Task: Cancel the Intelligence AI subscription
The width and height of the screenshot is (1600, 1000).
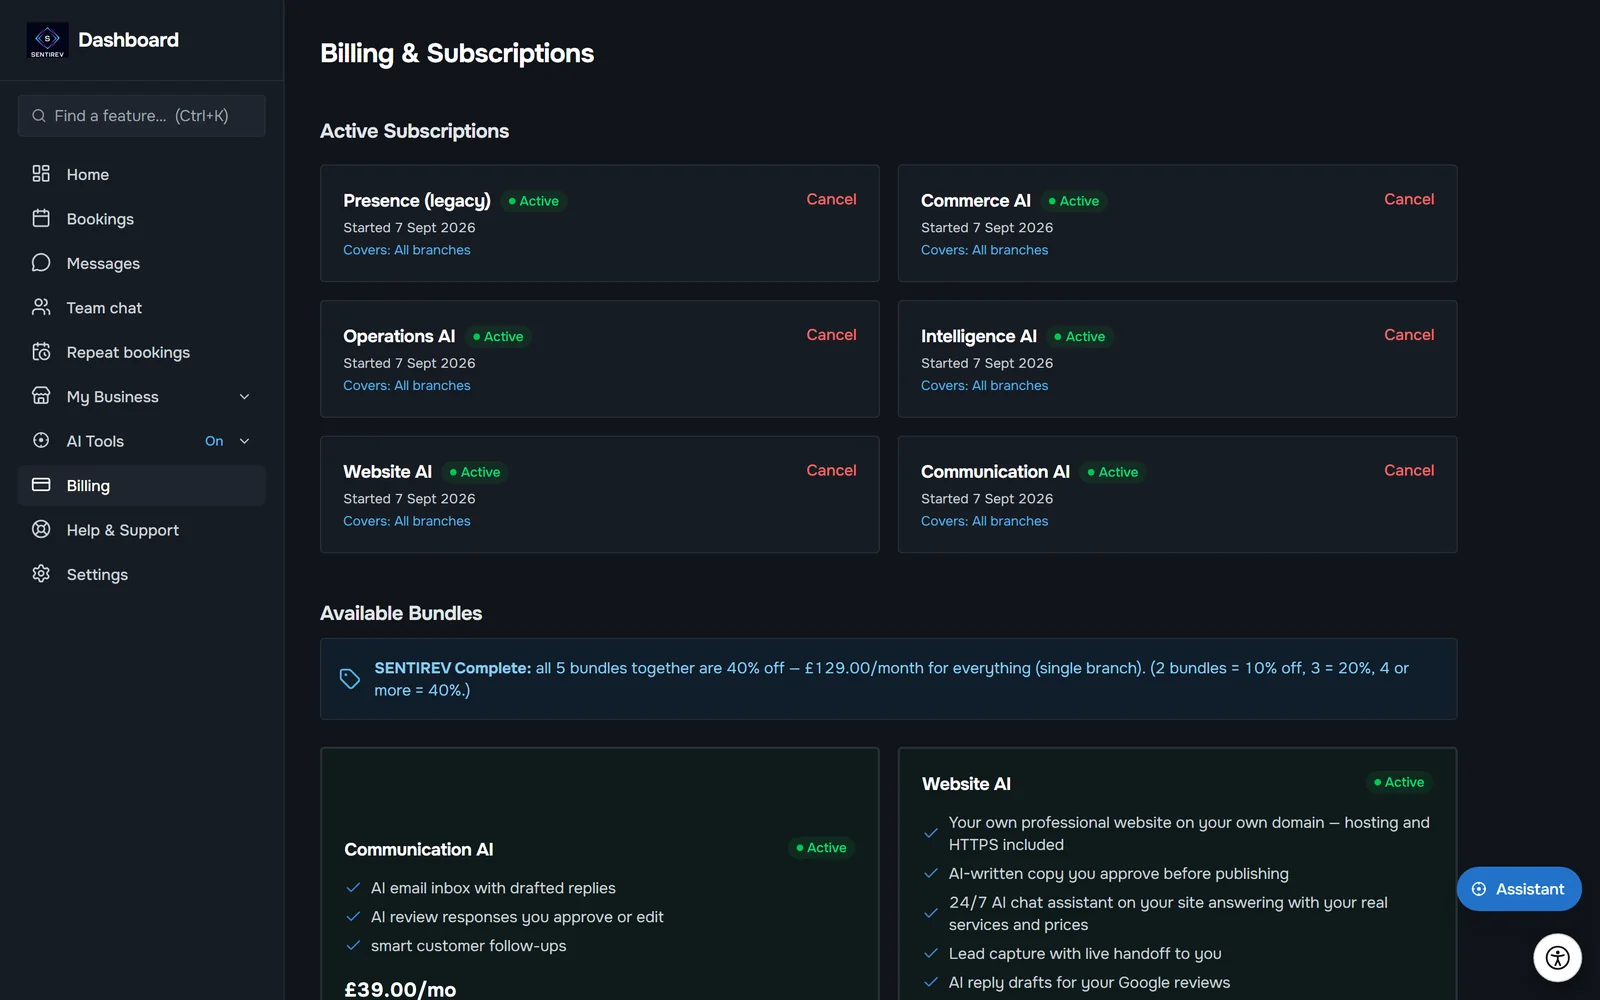Action: 1409,335
